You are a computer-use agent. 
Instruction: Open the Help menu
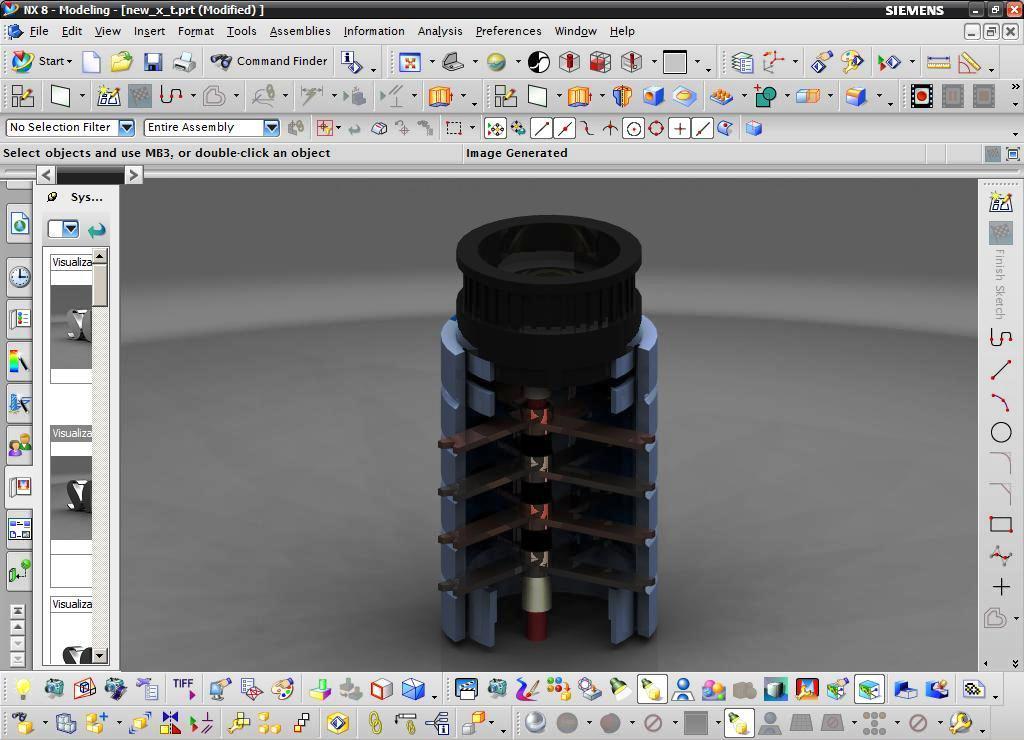[x=622, y=31]
